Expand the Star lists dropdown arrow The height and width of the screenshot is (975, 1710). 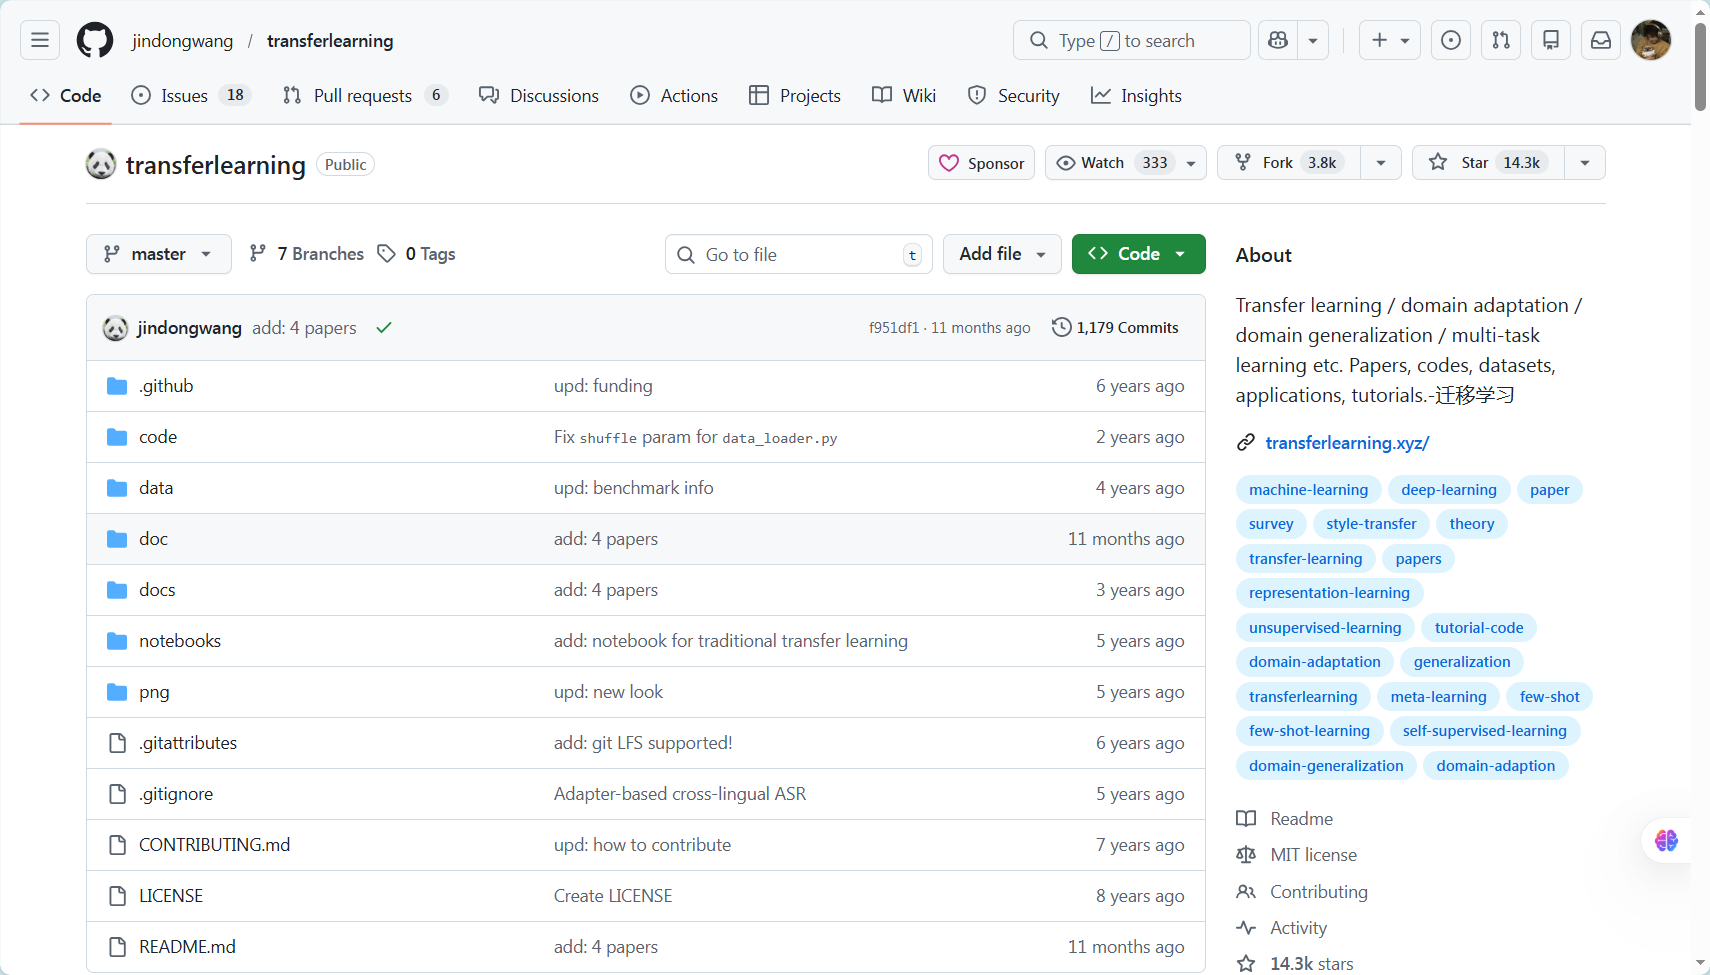coord(1585,163)
